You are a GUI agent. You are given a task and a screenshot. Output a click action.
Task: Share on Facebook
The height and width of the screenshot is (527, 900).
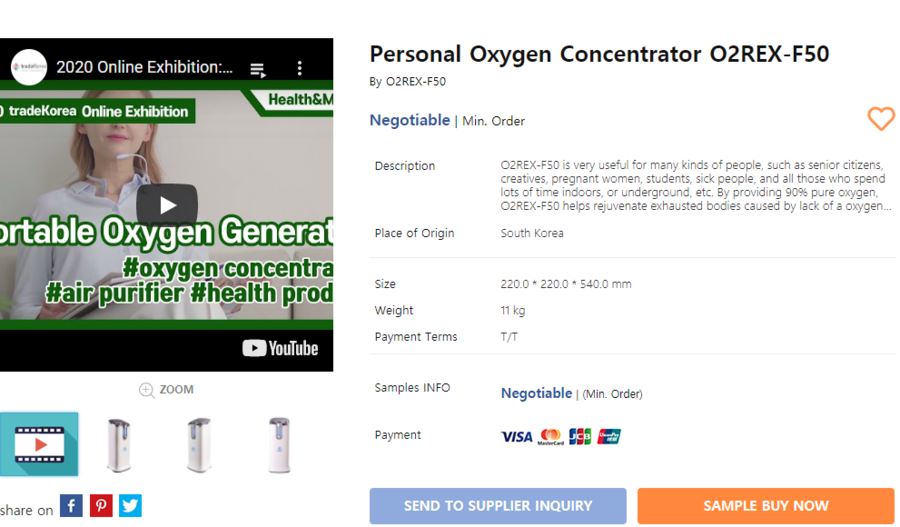click(71, 506)
